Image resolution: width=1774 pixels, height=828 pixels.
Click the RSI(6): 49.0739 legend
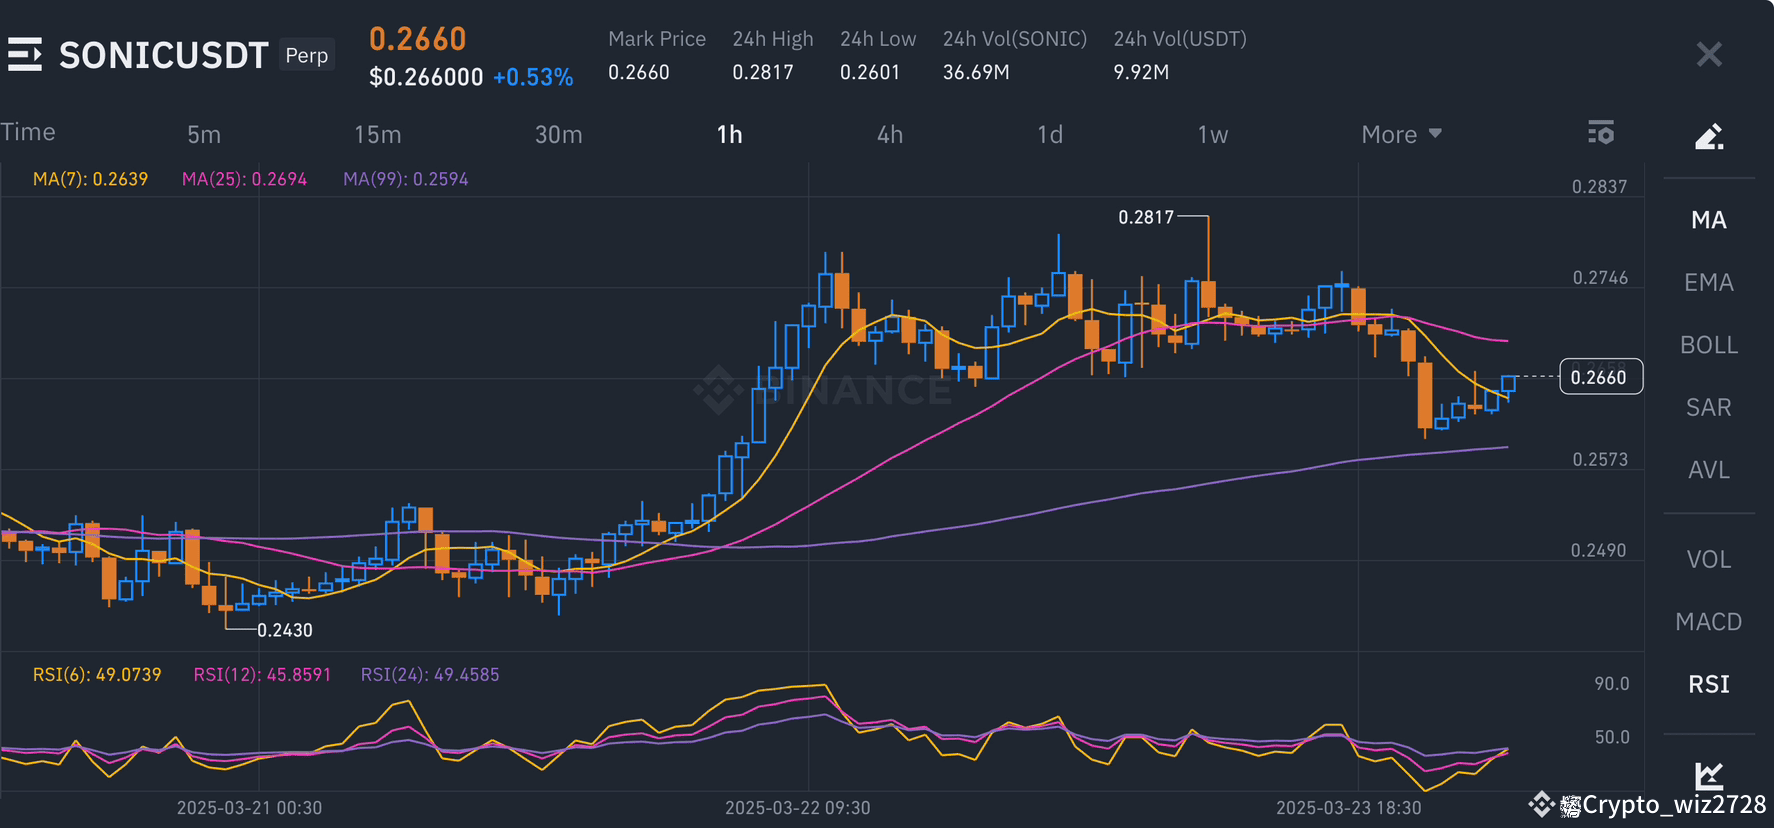tap(97, 675)
